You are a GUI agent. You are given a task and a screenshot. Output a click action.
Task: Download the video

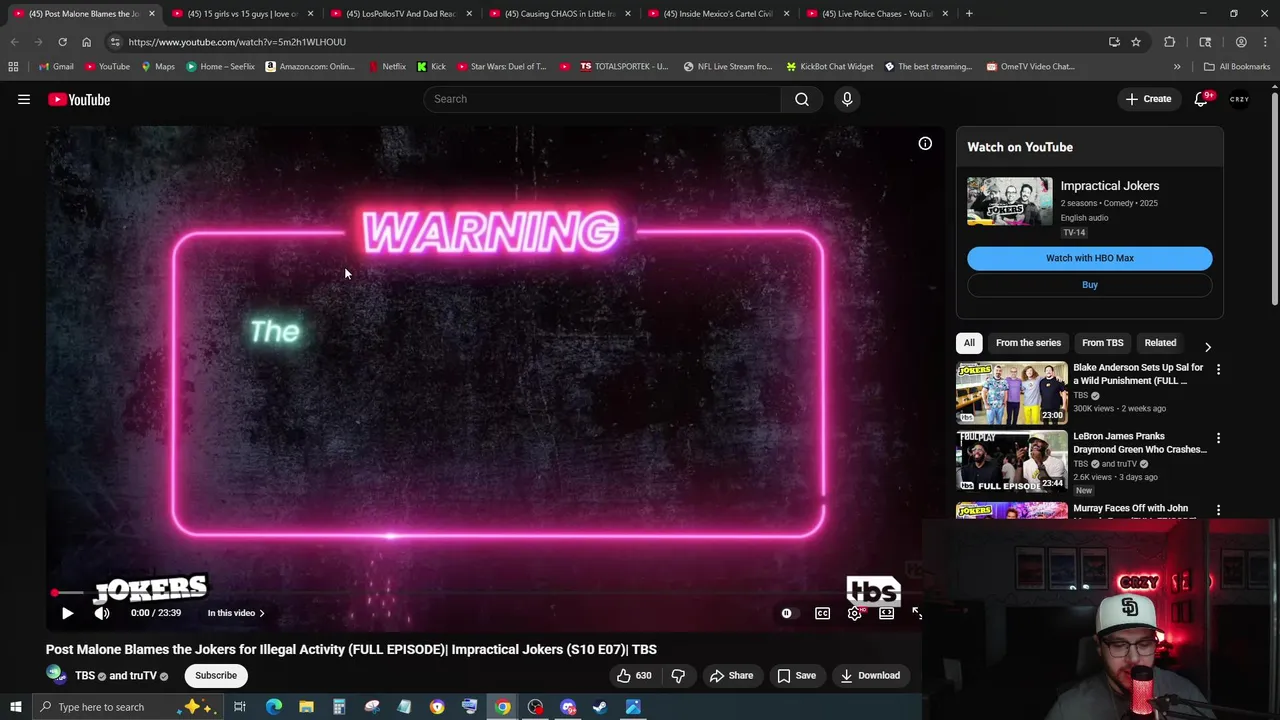tap(870, 675)
